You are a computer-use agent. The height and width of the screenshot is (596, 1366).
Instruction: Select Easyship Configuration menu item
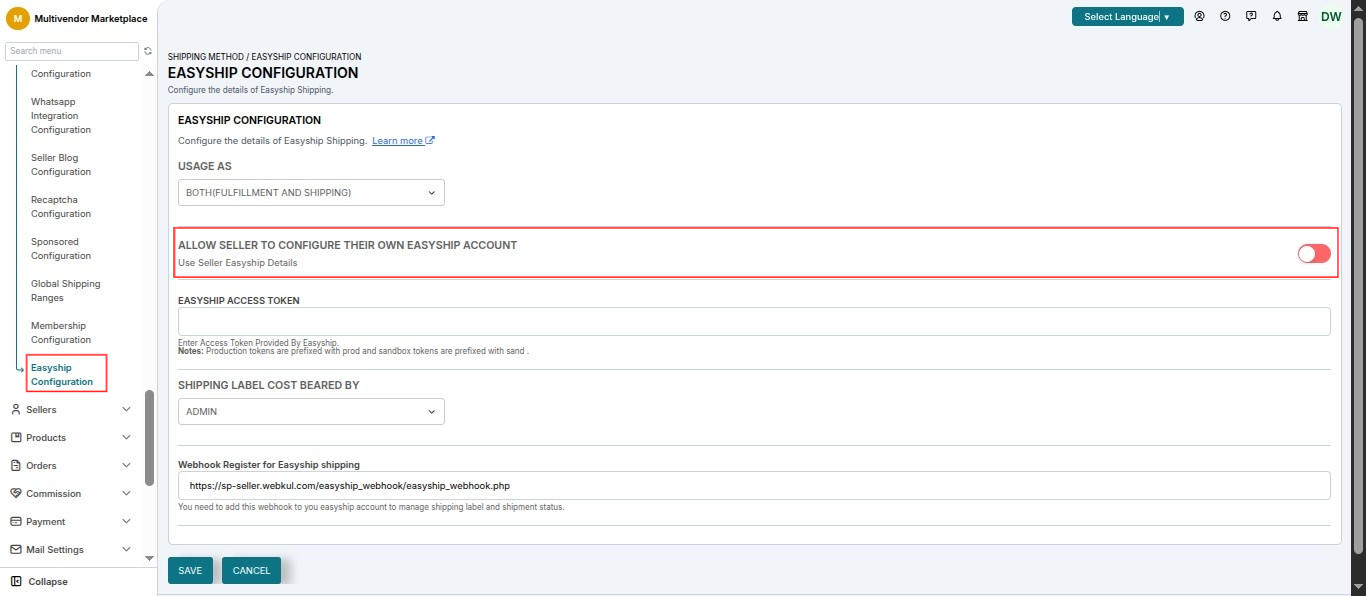point(62,375)
